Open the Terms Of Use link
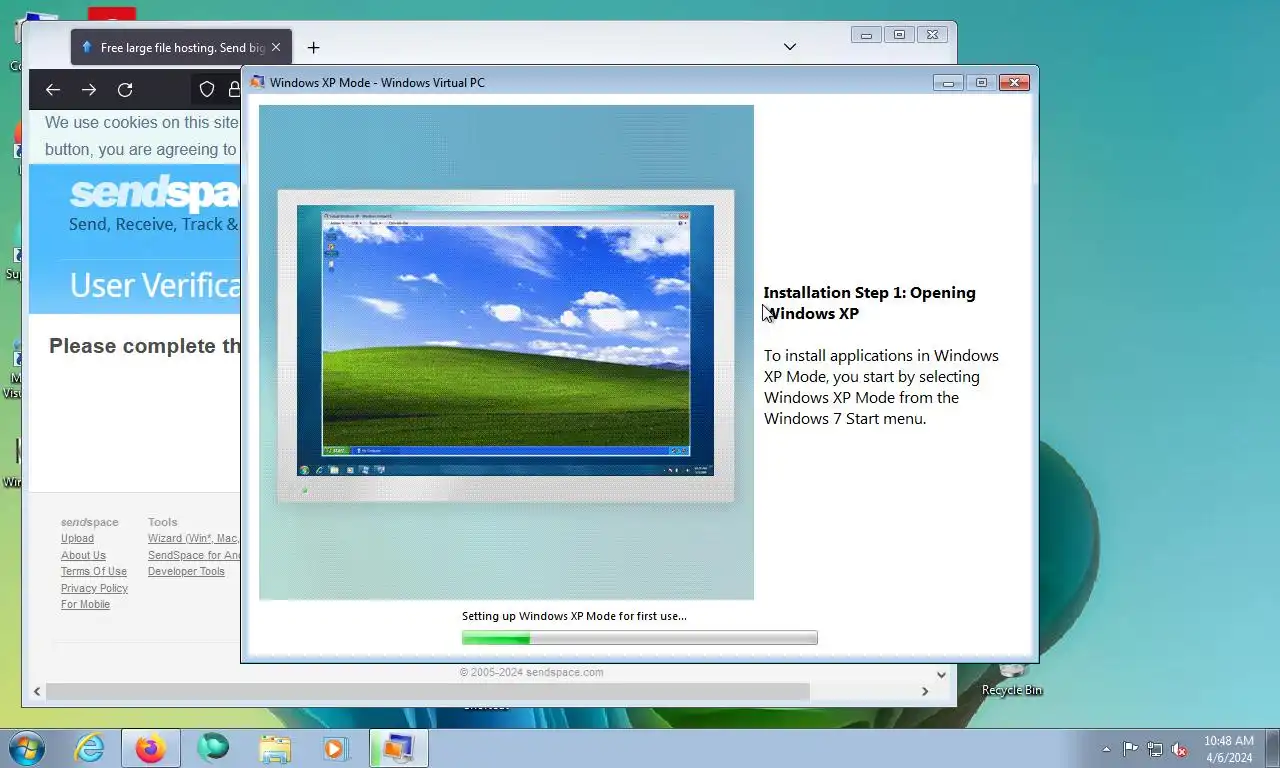Image resolution: width=1280 pixels, height=768 pixels. 94,571
